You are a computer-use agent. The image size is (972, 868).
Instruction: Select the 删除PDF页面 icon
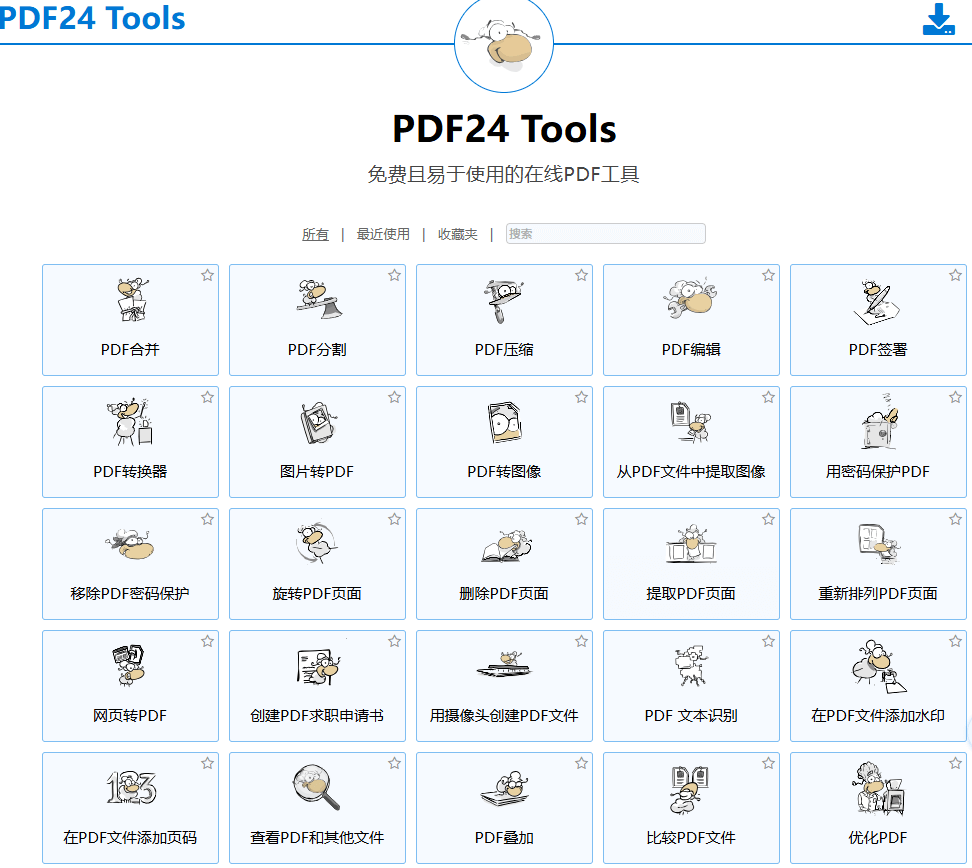[x=506, y=546]
